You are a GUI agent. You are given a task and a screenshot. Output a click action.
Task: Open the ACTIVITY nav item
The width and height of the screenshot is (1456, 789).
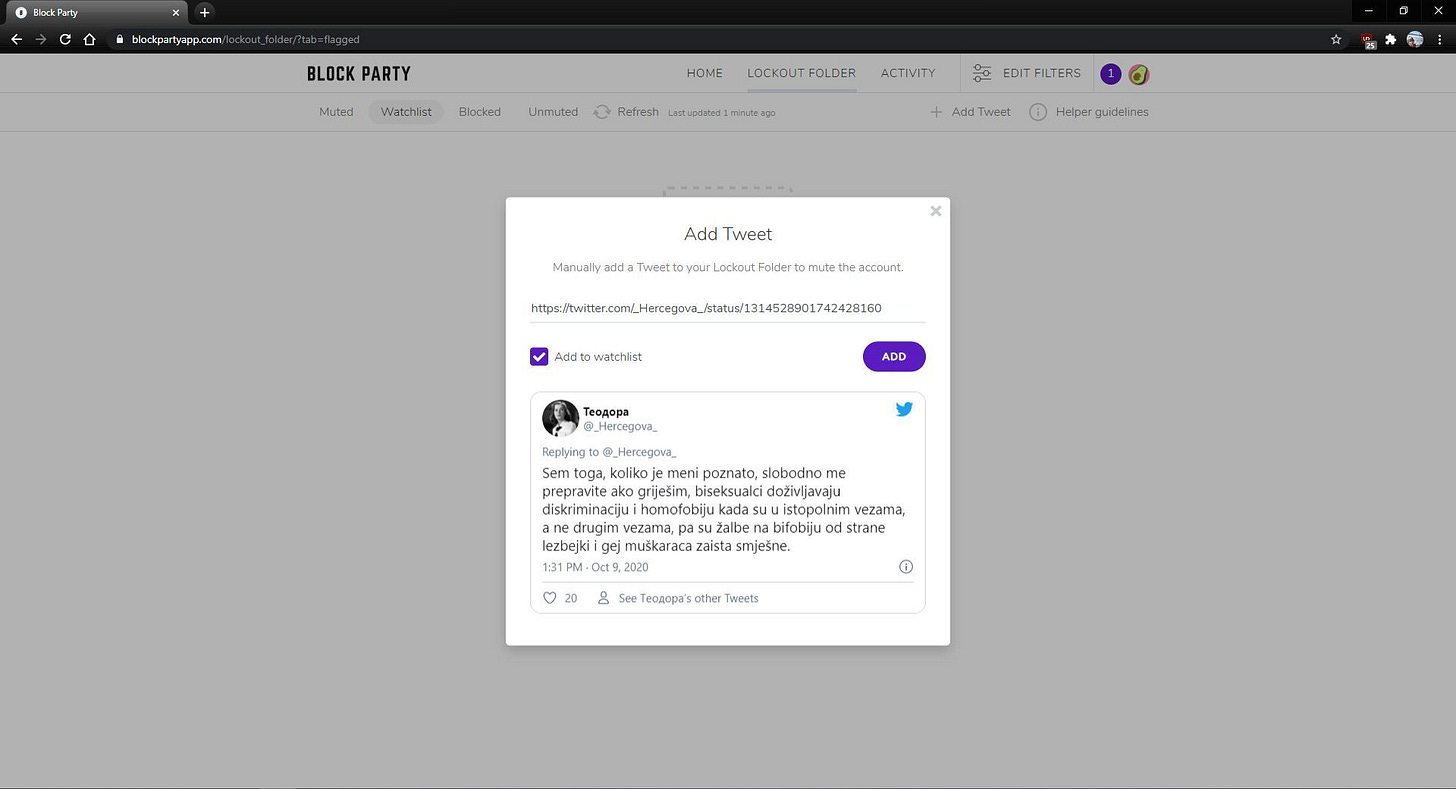pos(908,73)
